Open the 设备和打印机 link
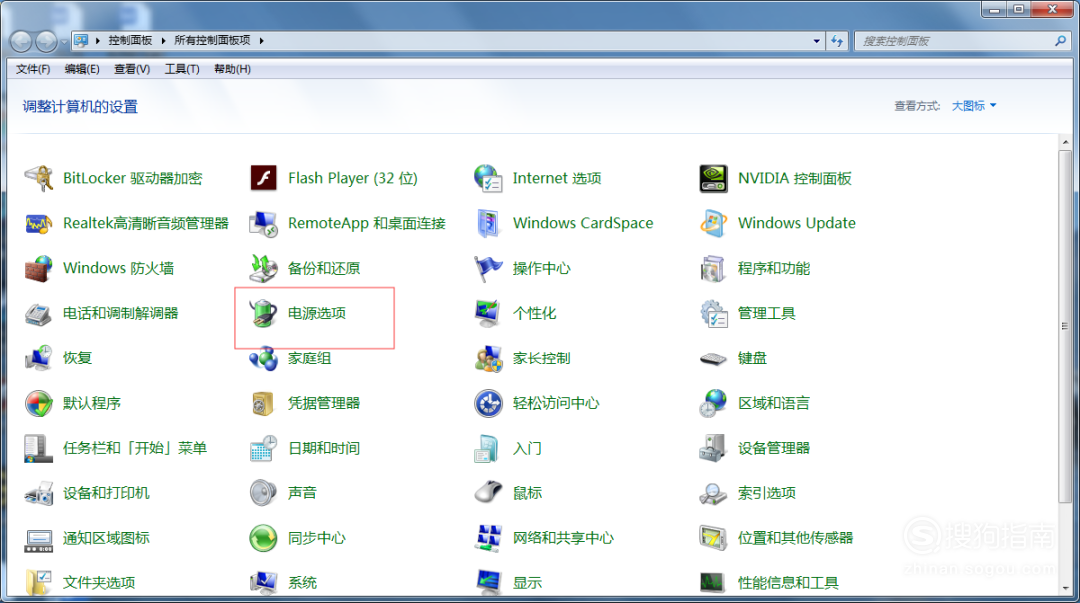This screenshot has width=1080, height=603. 106,493
